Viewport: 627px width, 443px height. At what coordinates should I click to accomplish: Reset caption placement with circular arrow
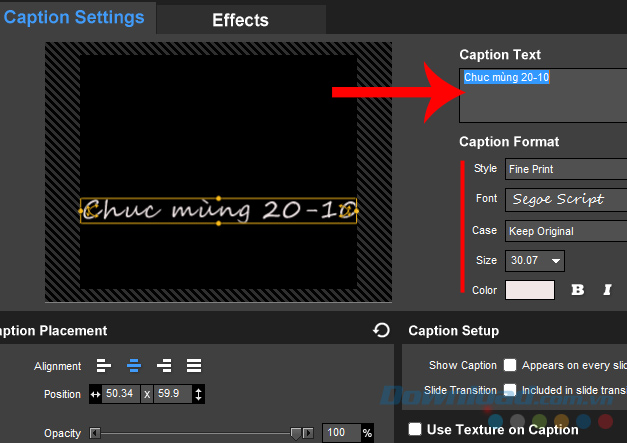pyautogui.click(x=380, y=330)
